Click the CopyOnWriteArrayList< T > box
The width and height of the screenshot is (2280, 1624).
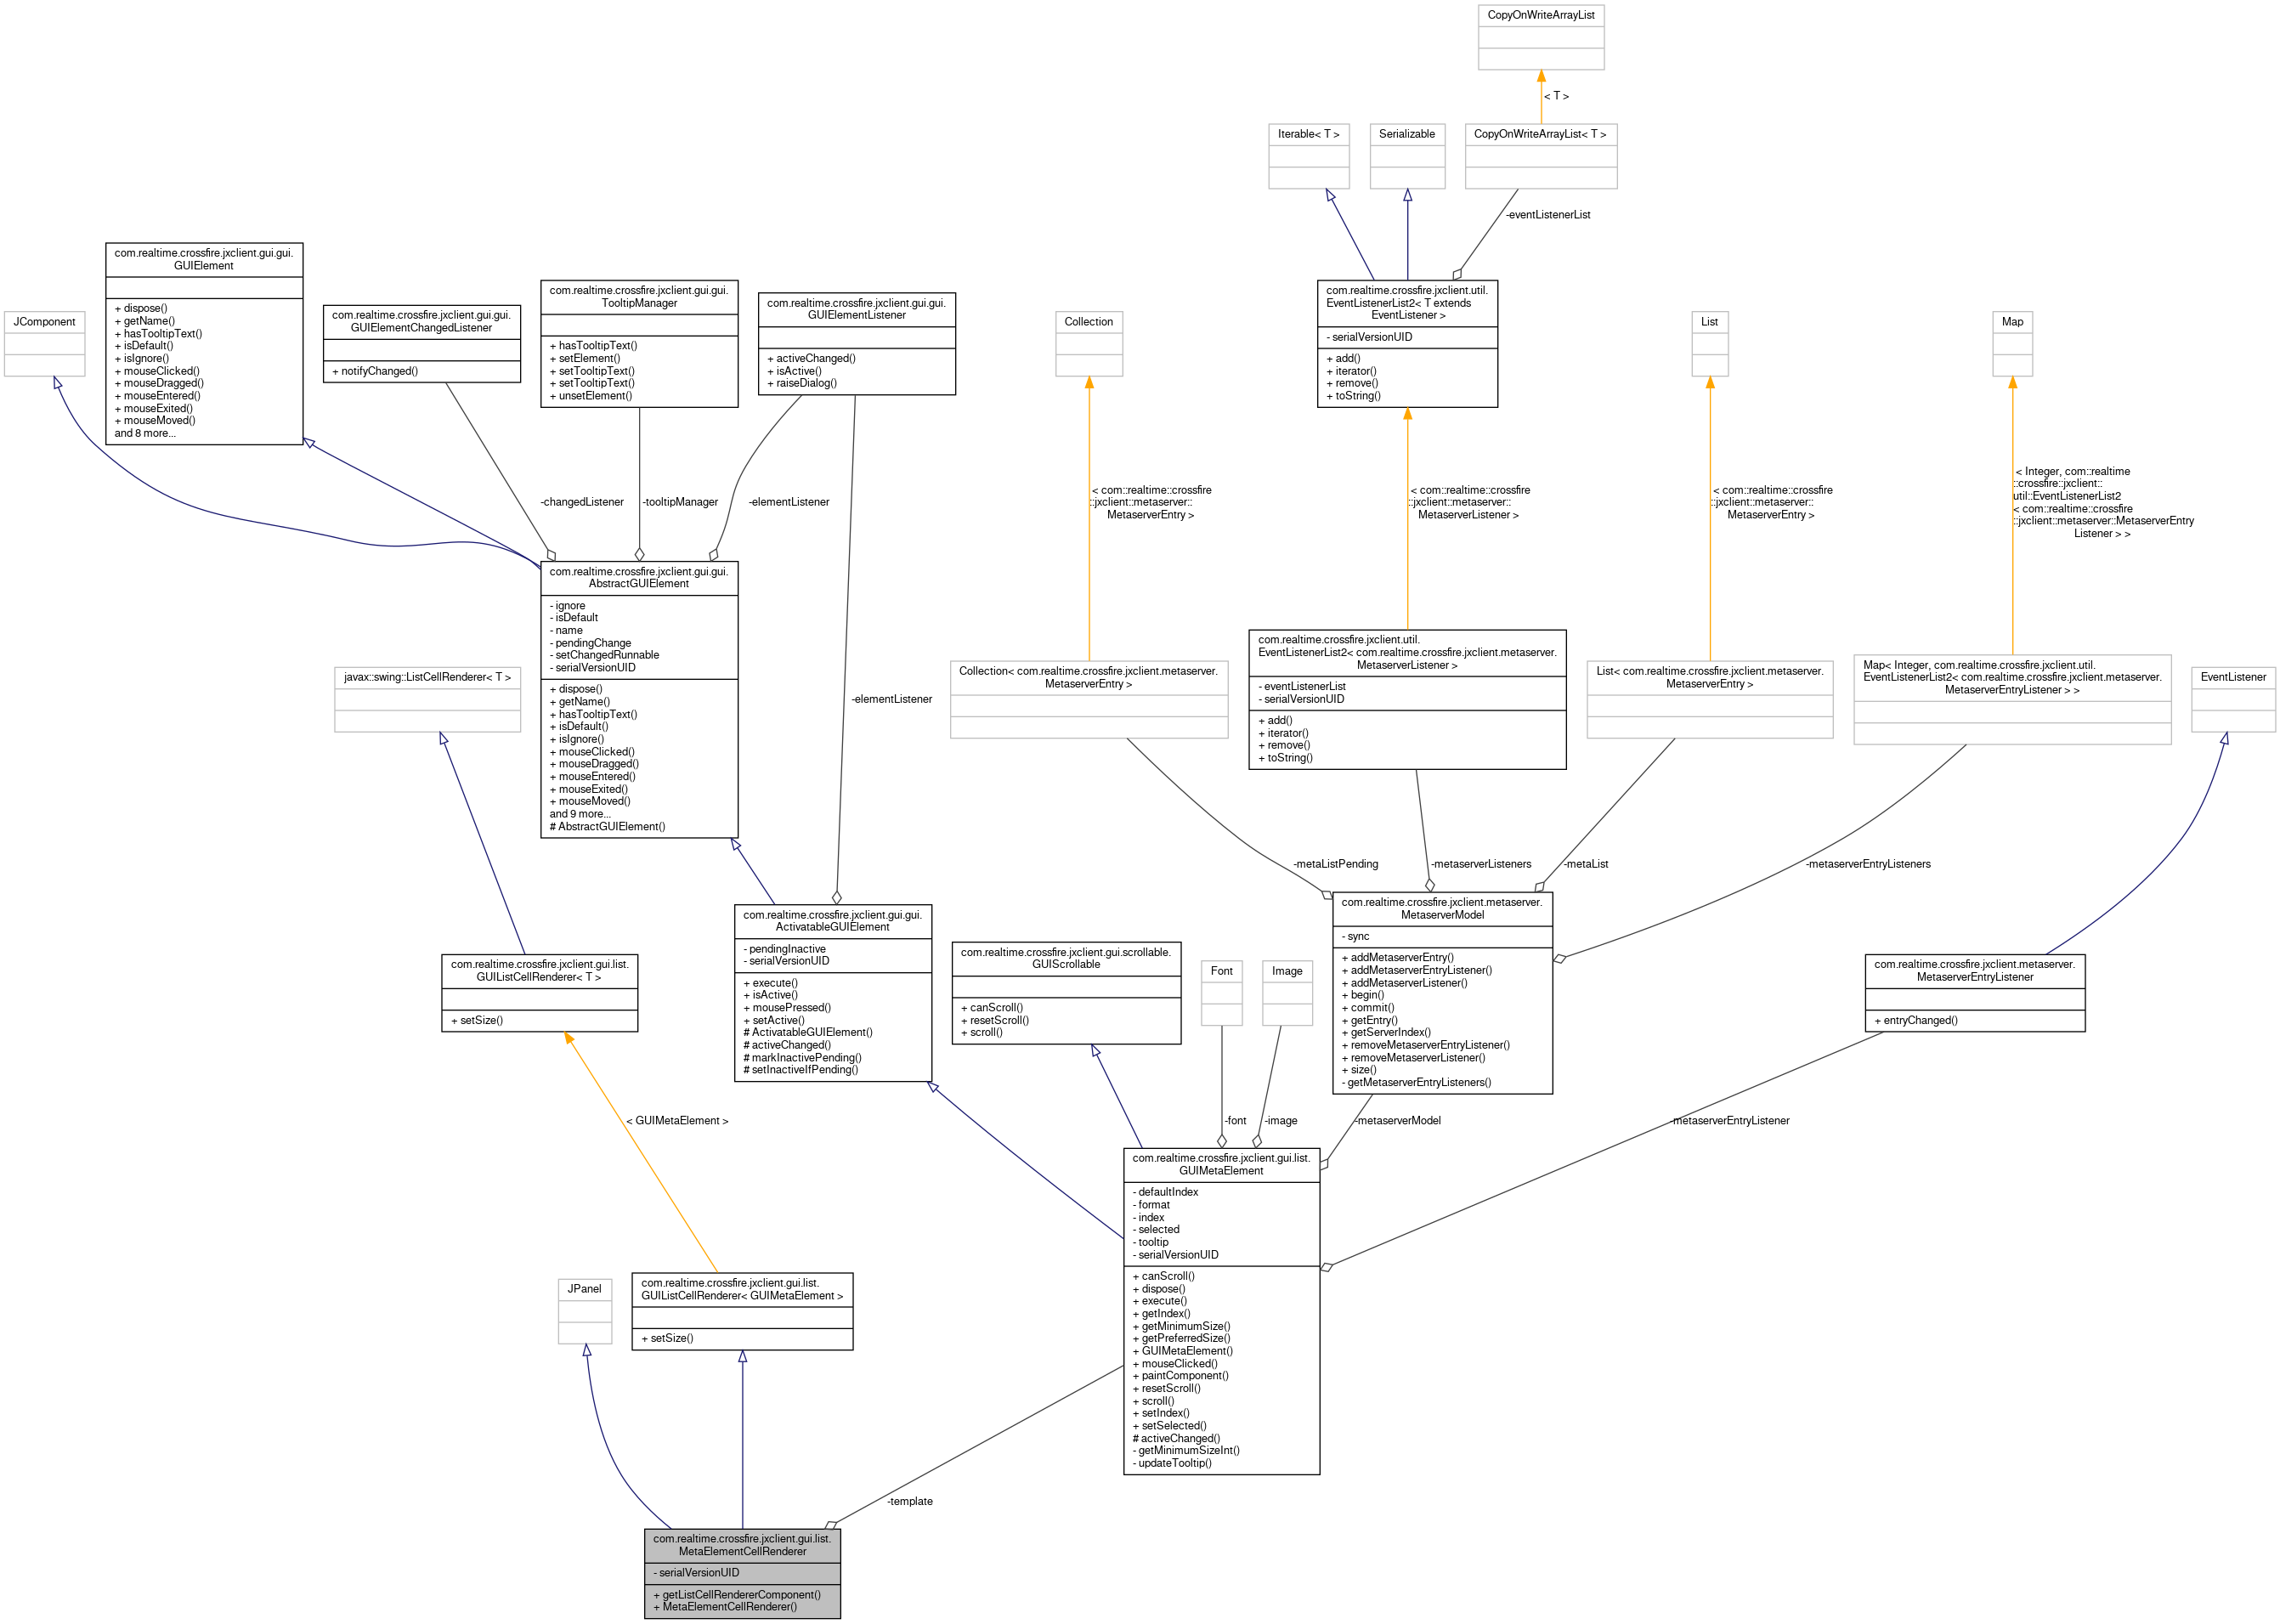tap(1540, 155)
